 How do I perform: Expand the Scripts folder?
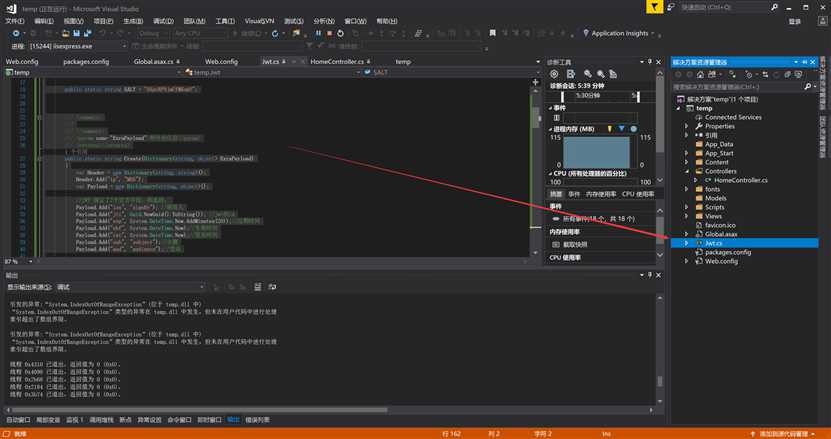click(x=687, y=207)
